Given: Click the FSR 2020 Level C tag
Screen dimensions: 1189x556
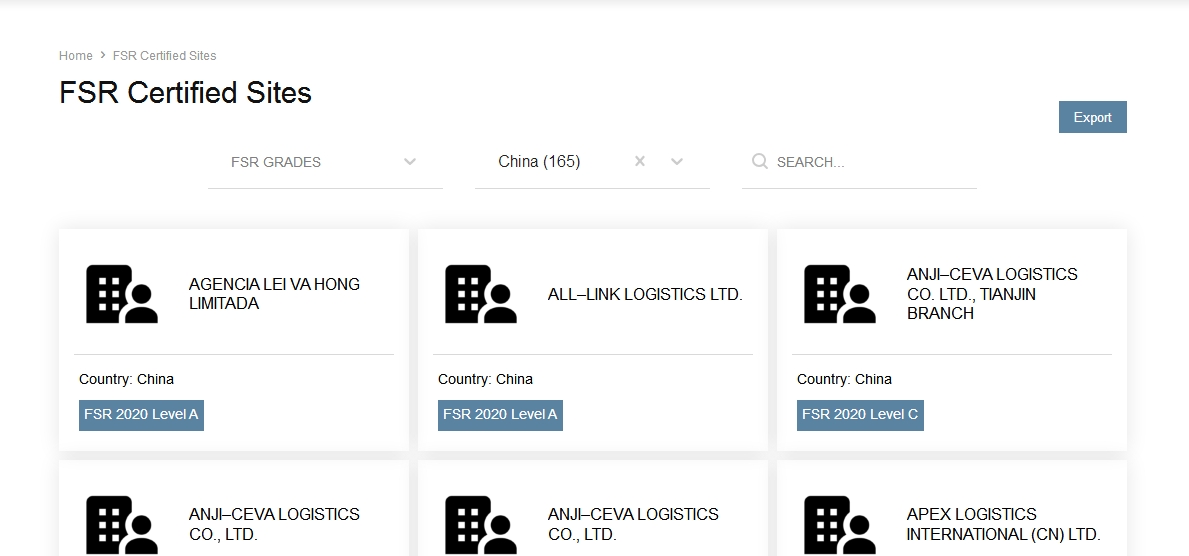Looking at the screenshot, I should pos(860,415).
